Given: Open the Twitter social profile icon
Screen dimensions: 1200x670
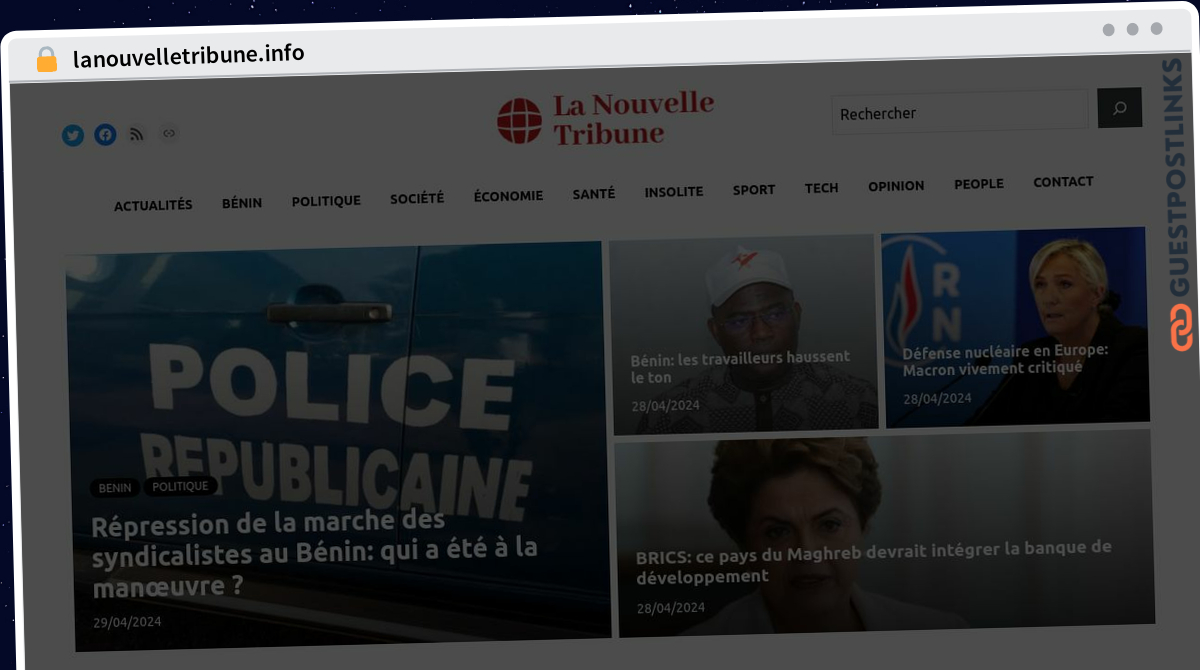Looking at the screenshot, I should click(x=73, y=135).
